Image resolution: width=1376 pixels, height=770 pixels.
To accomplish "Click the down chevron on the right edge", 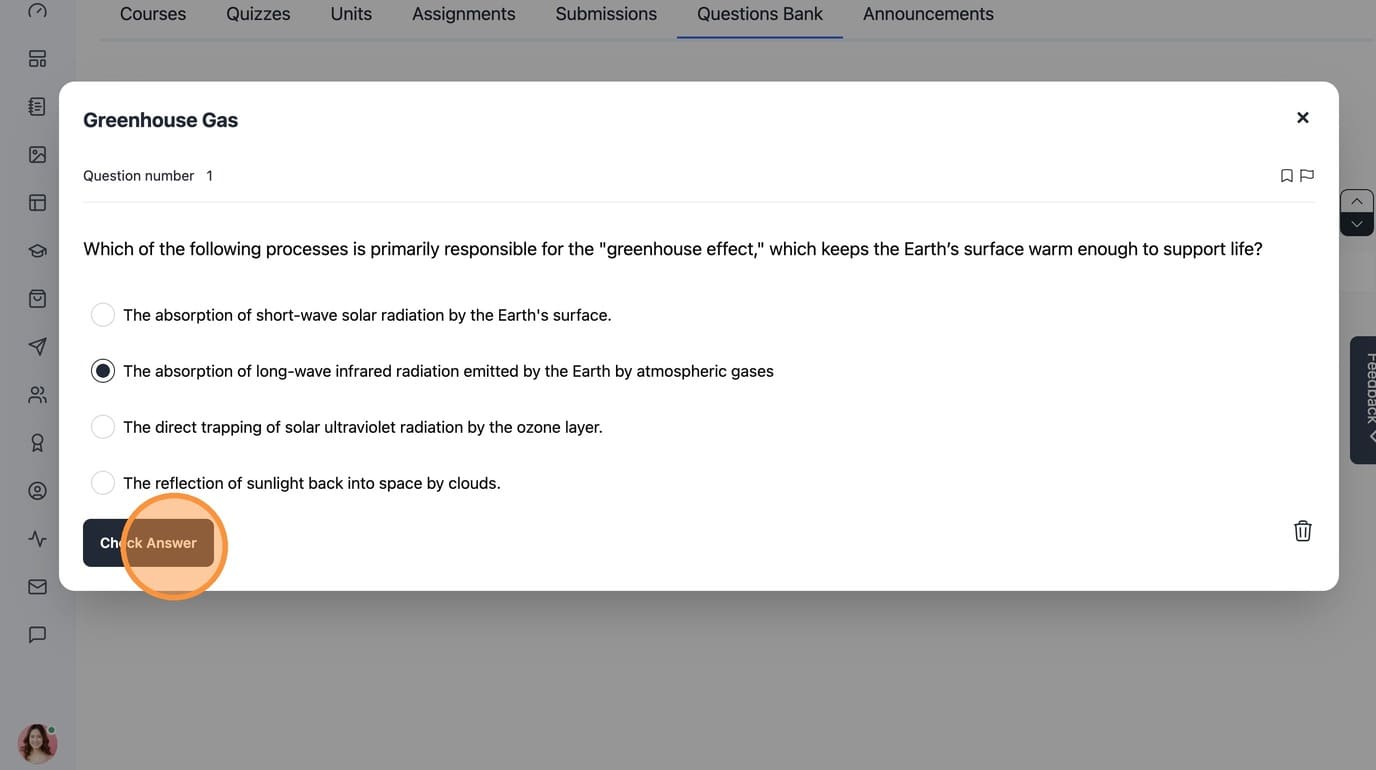I will pos(1357,224).
